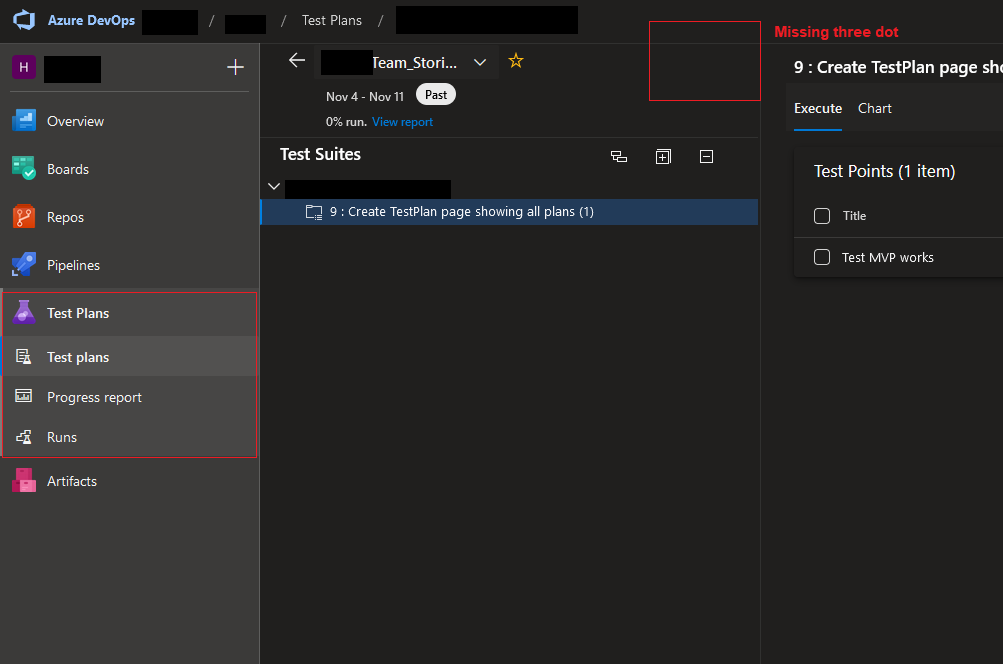Click the Title column header
Screen dimensions: 1003x664
[854, 216]
